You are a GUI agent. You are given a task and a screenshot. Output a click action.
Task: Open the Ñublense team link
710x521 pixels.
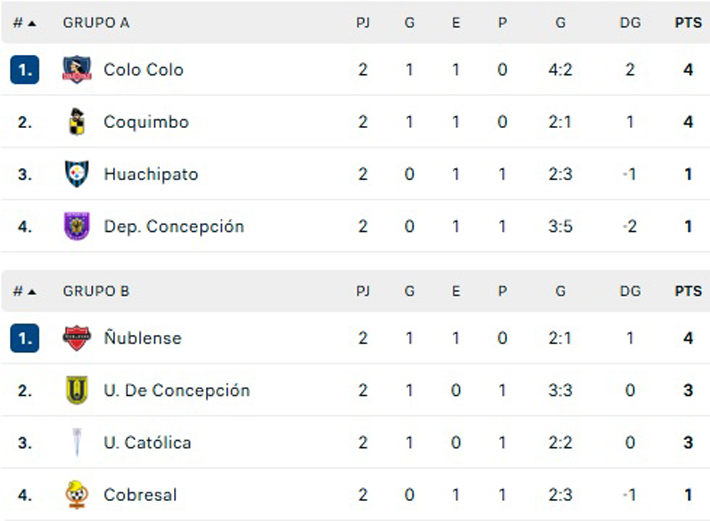coord(142,338)
